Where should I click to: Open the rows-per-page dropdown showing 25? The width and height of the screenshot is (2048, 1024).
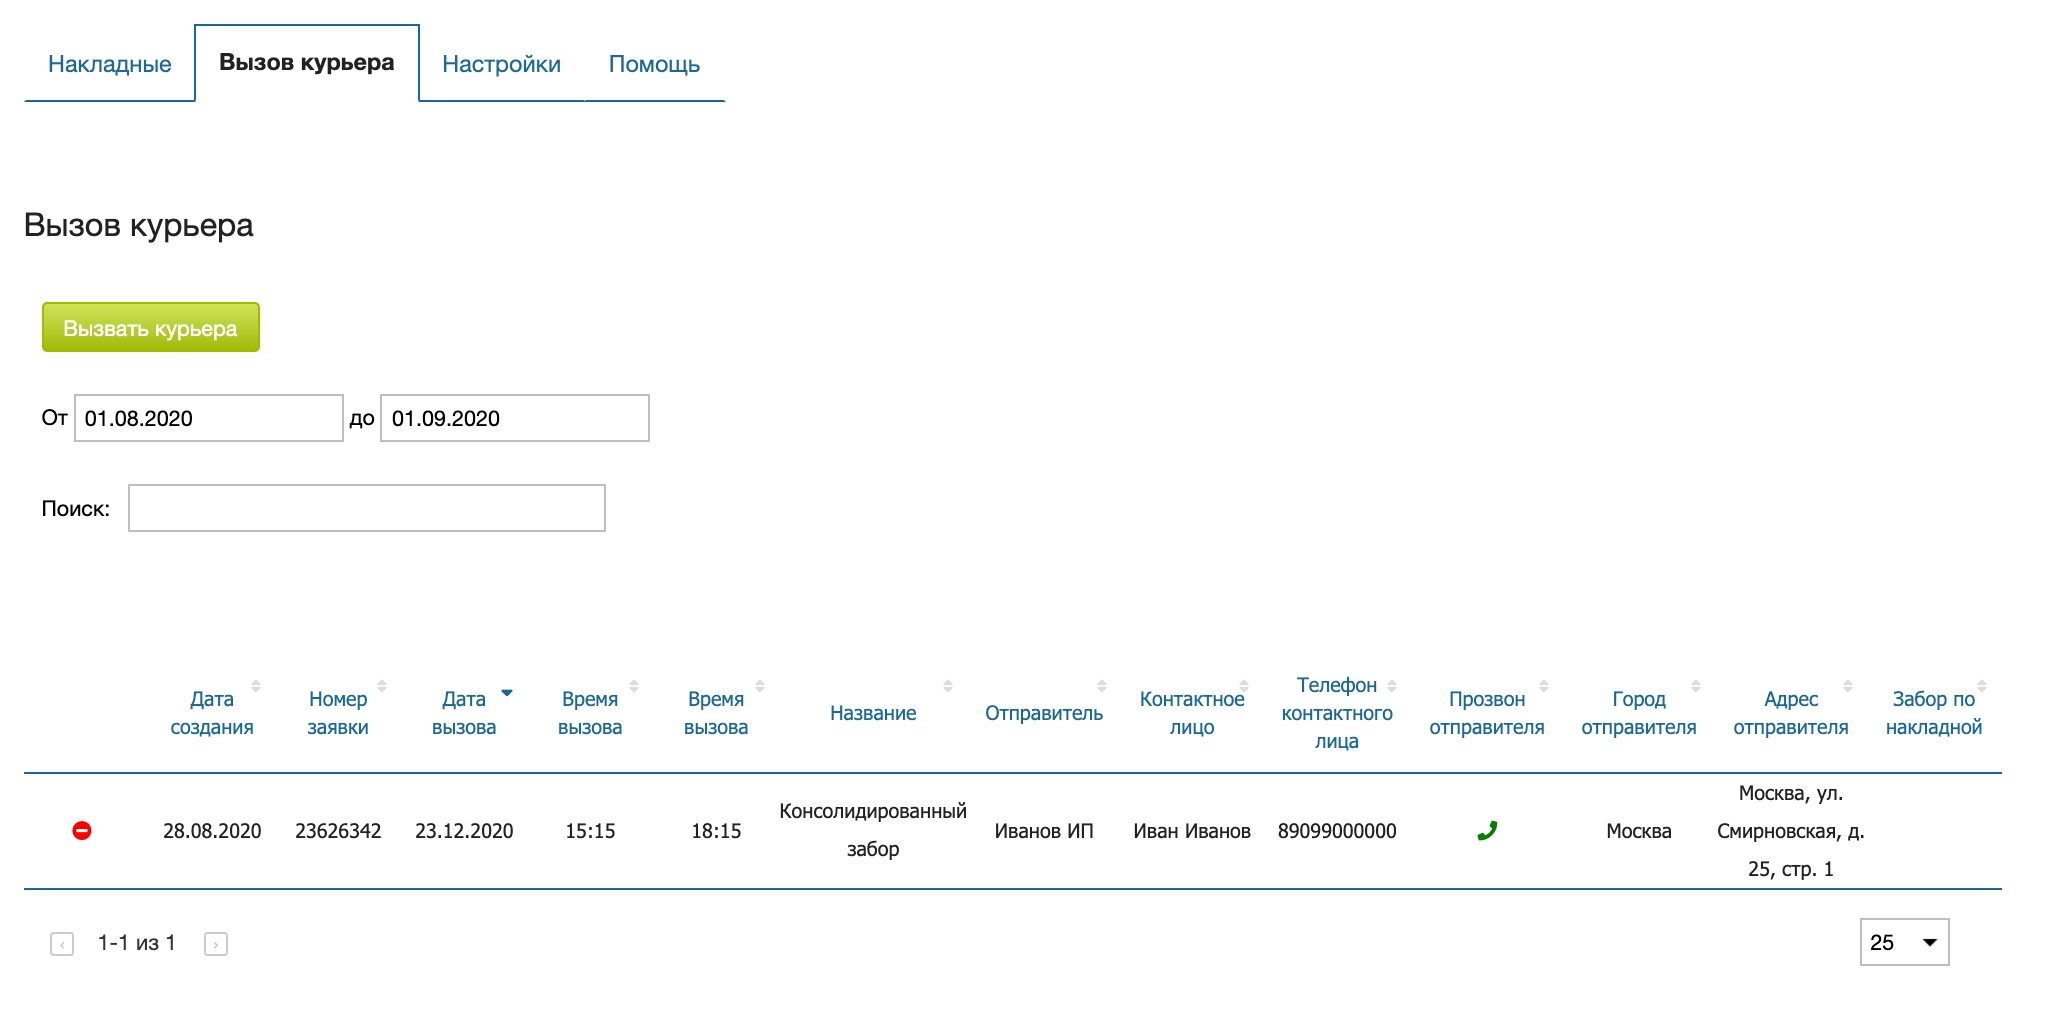[x=1904, y=942]
